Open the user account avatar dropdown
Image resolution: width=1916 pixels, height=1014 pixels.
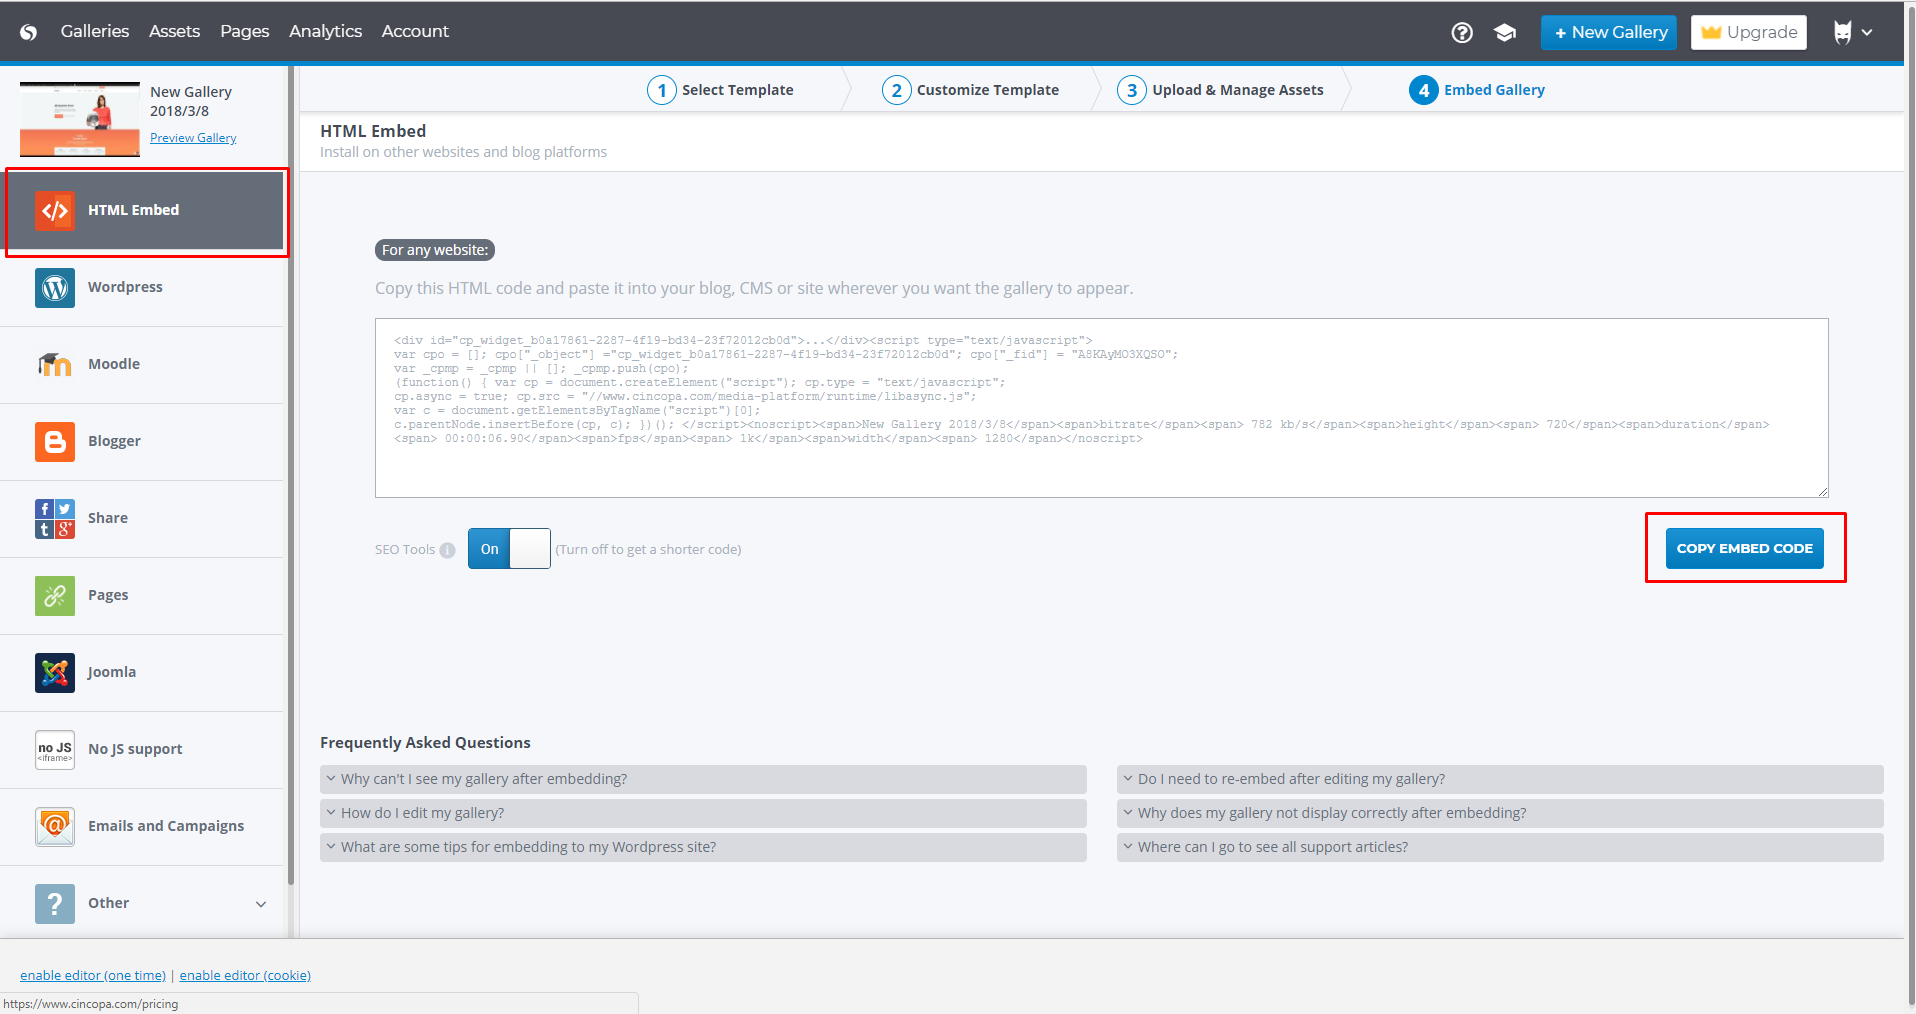(x=1852, y=32)
